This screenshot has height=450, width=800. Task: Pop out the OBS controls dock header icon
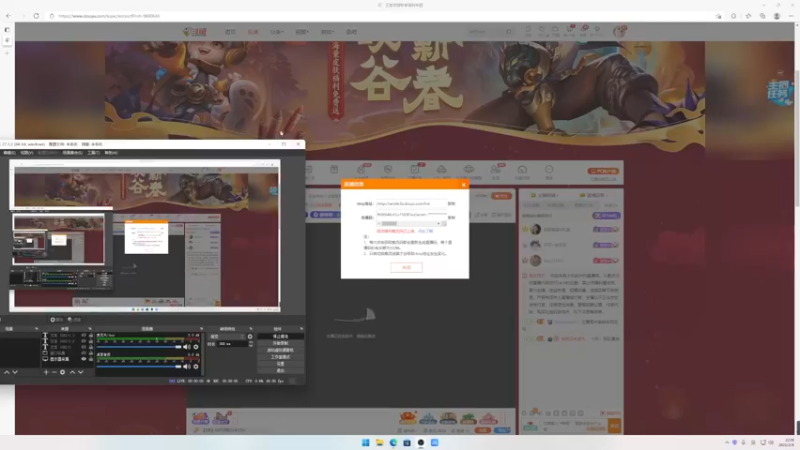click(302, 329)
